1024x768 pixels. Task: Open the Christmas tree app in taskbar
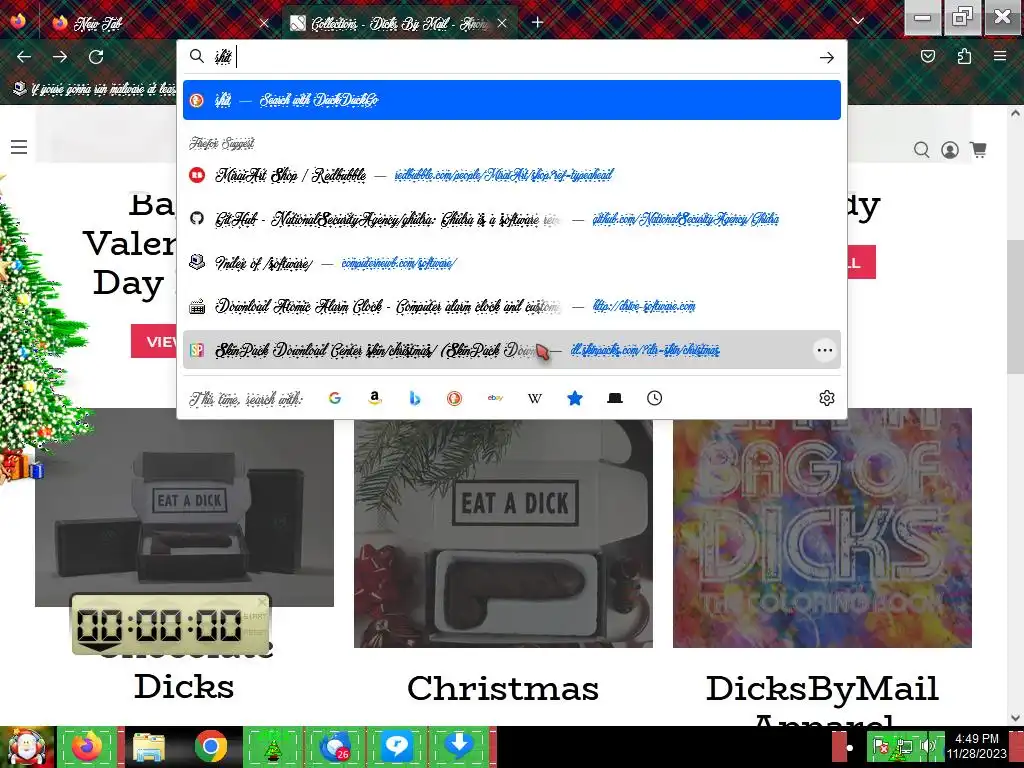point(272,747)
